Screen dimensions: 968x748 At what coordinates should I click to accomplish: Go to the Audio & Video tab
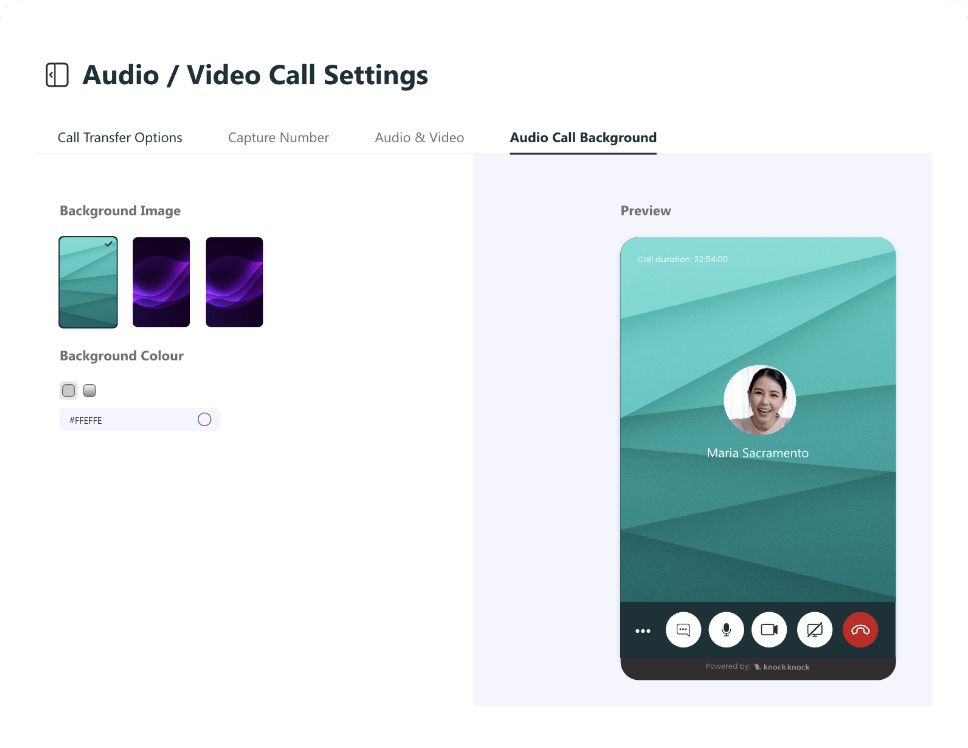click(x=419, y=138)
